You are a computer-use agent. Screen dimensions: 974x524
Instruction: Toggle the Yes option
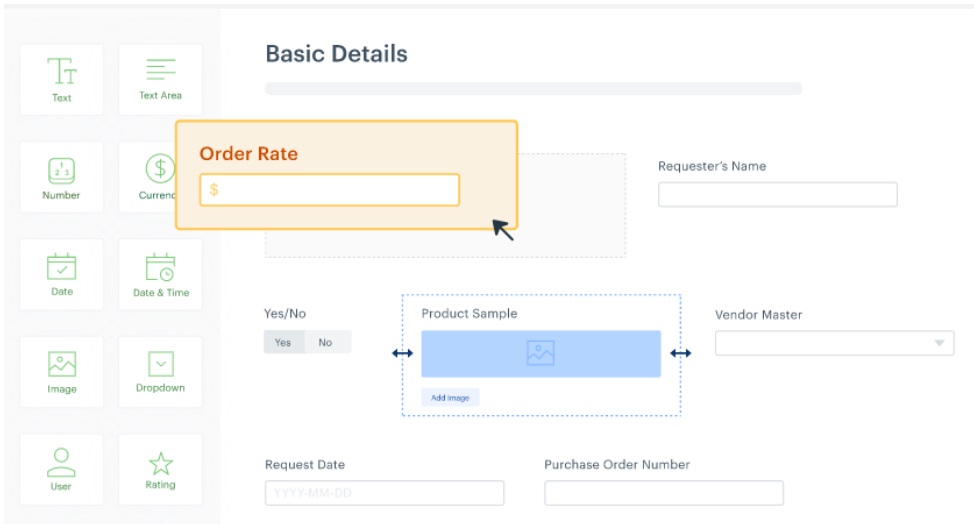(x=283, y=342)
